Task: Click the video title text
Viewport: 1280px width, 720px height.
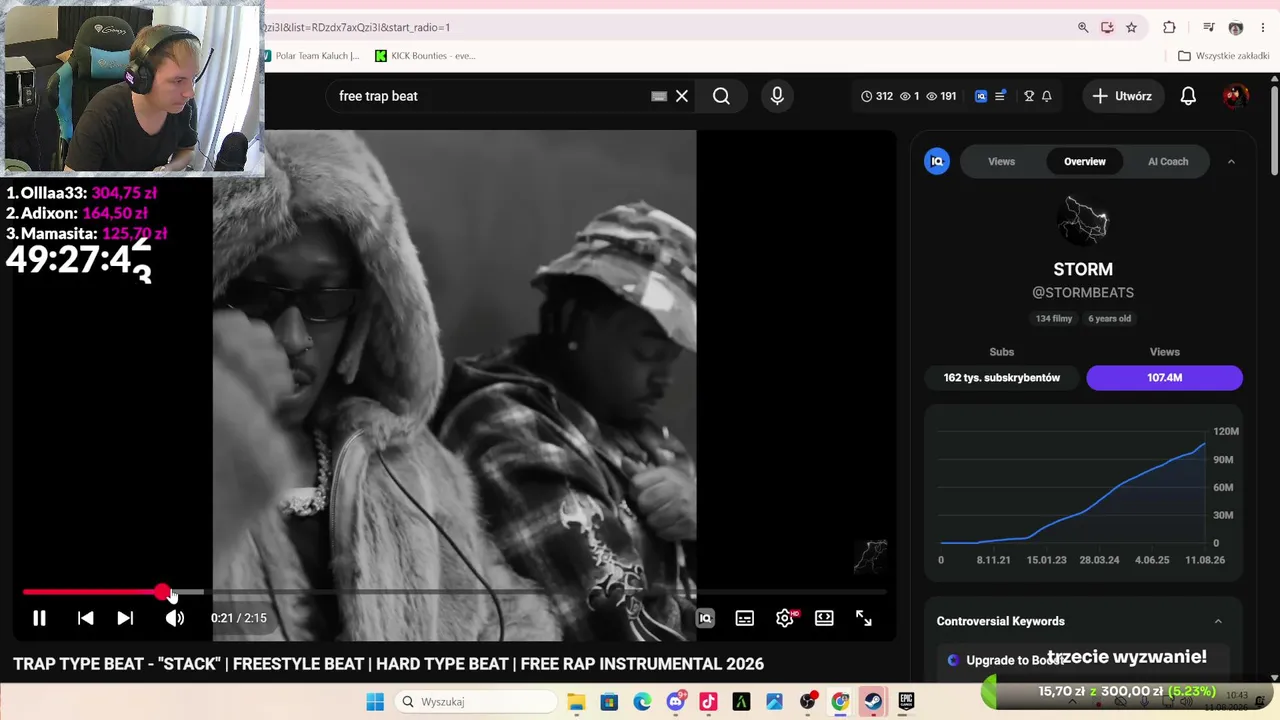Action: [388, 664]
